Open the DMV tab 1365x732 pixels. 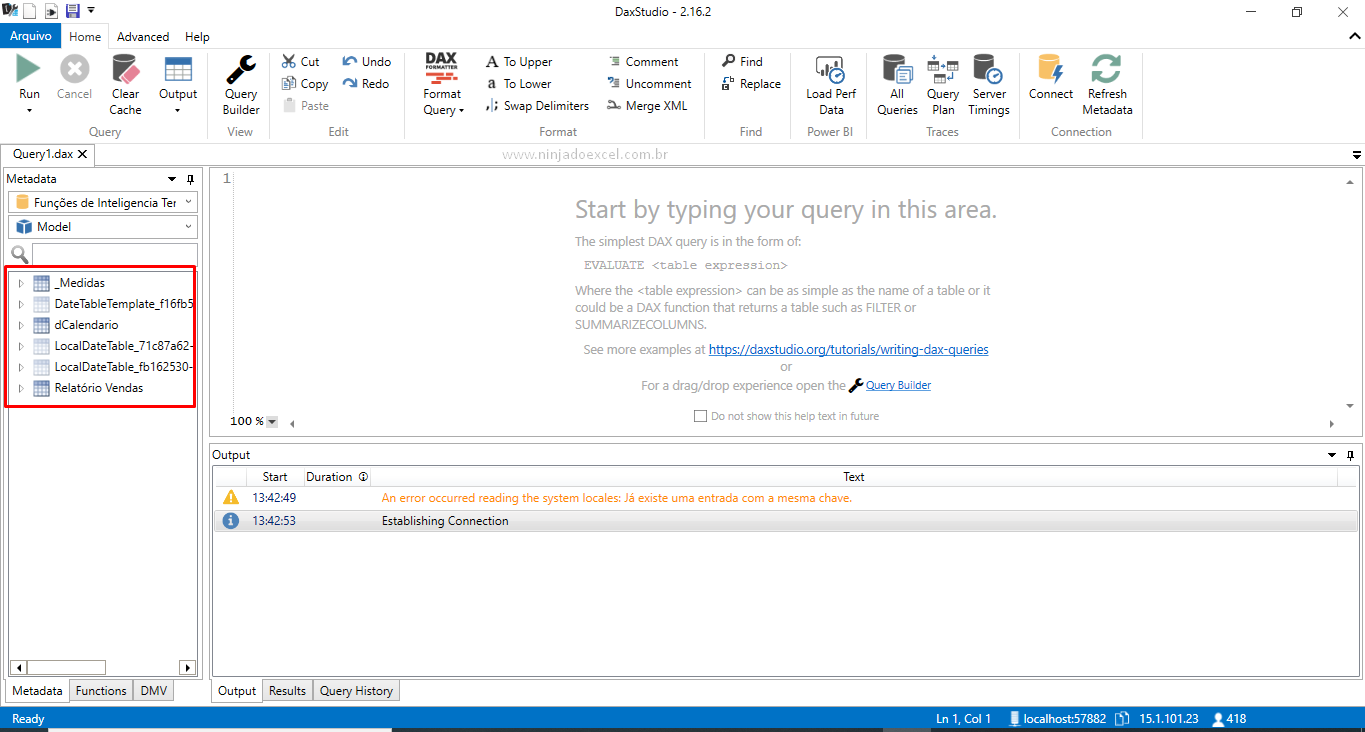[153, 691]
